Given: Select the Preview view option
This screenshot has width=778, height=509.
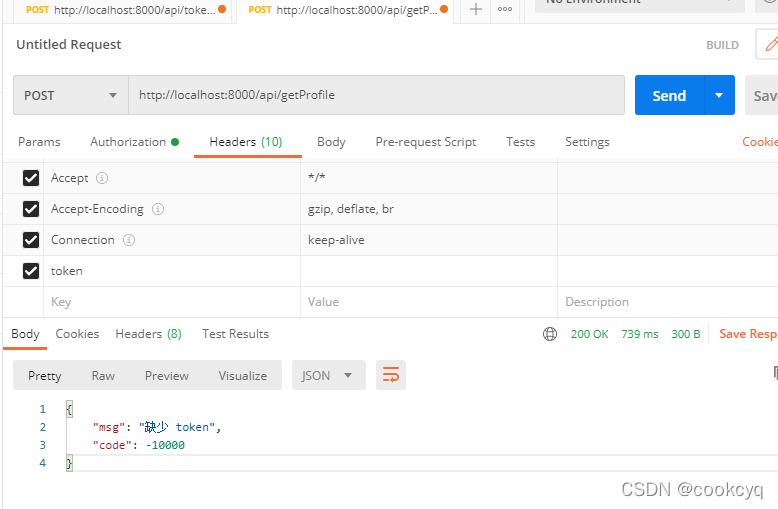Looking at the screenshot, I should [x=167, y=376].
